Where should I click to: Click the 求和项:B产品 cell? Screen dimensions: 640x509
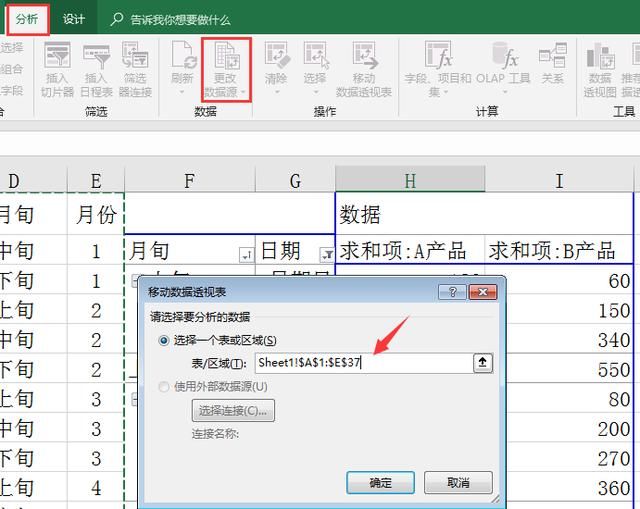point(559,250)
